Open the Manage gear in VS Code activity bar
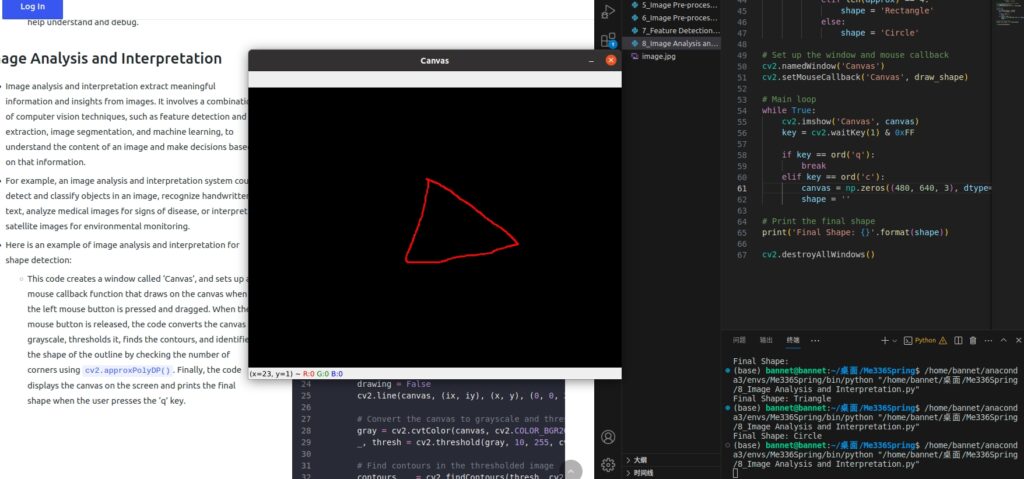The image size is (1024, 479). (x=608, y=465)
